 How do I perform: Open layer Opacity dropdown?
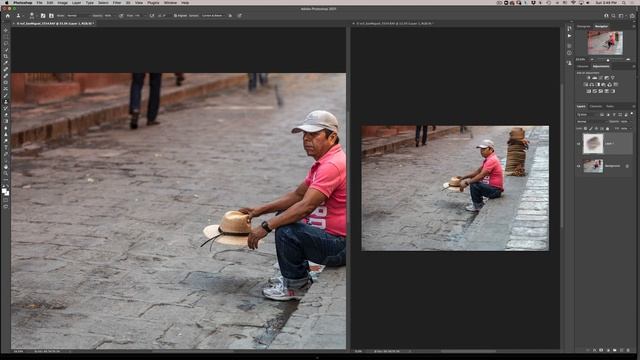[627, 122]
